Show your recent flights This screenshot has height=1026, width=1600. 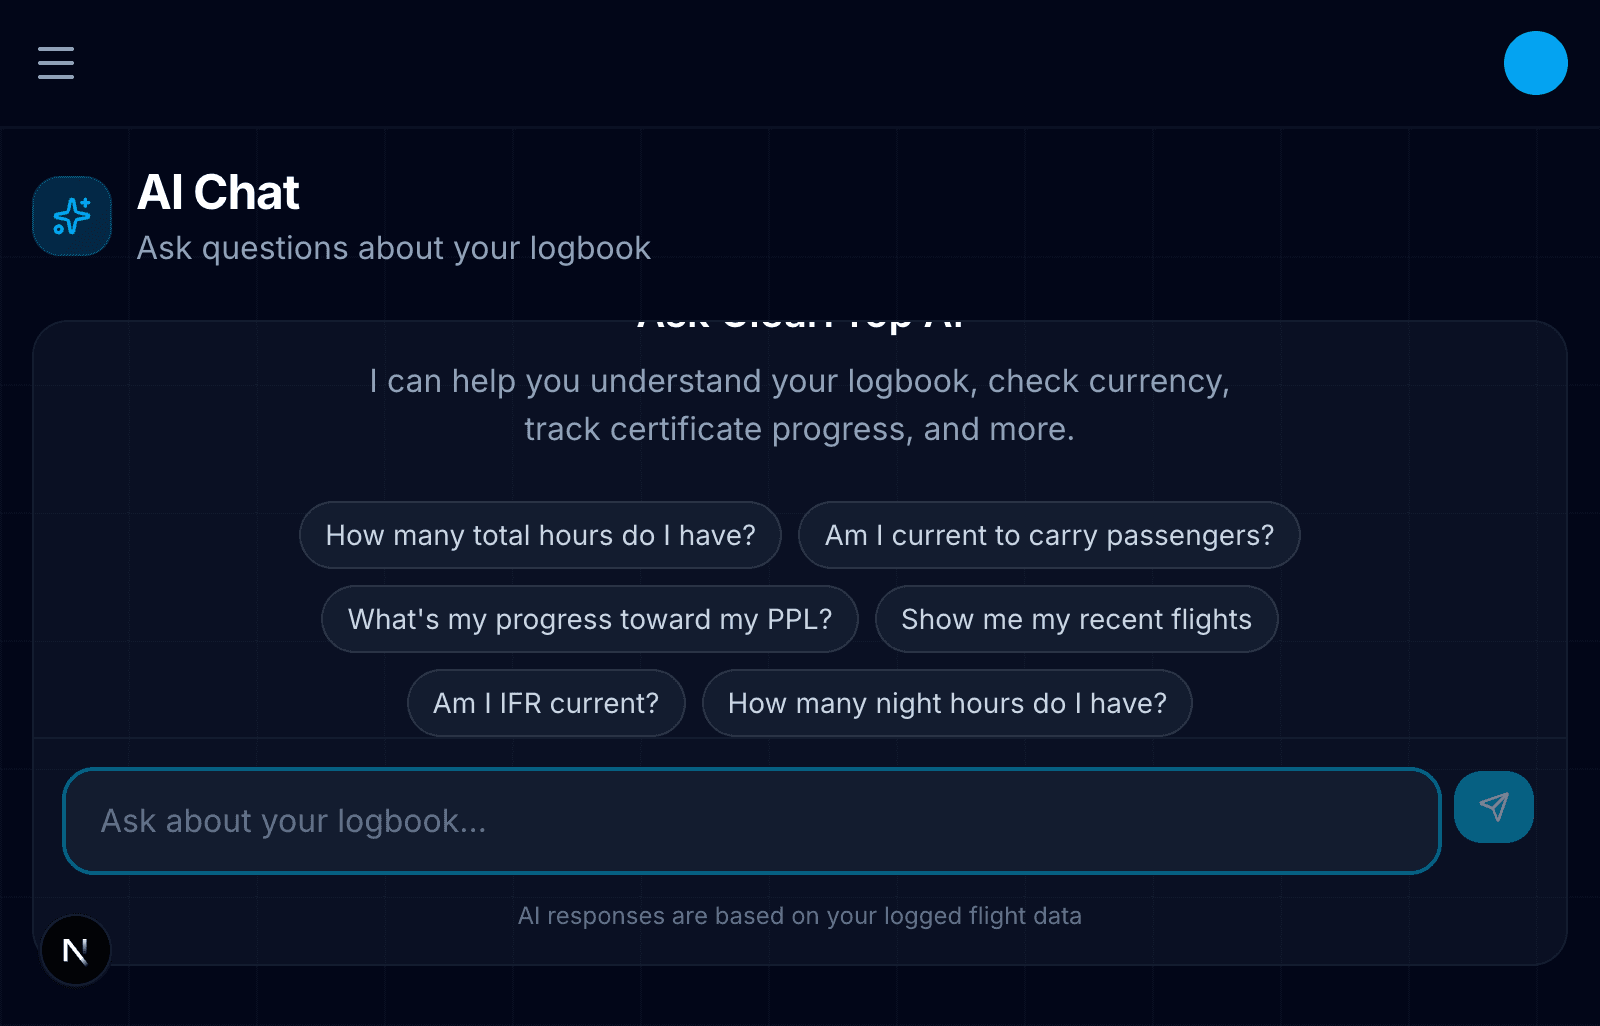coord(1076,619)
